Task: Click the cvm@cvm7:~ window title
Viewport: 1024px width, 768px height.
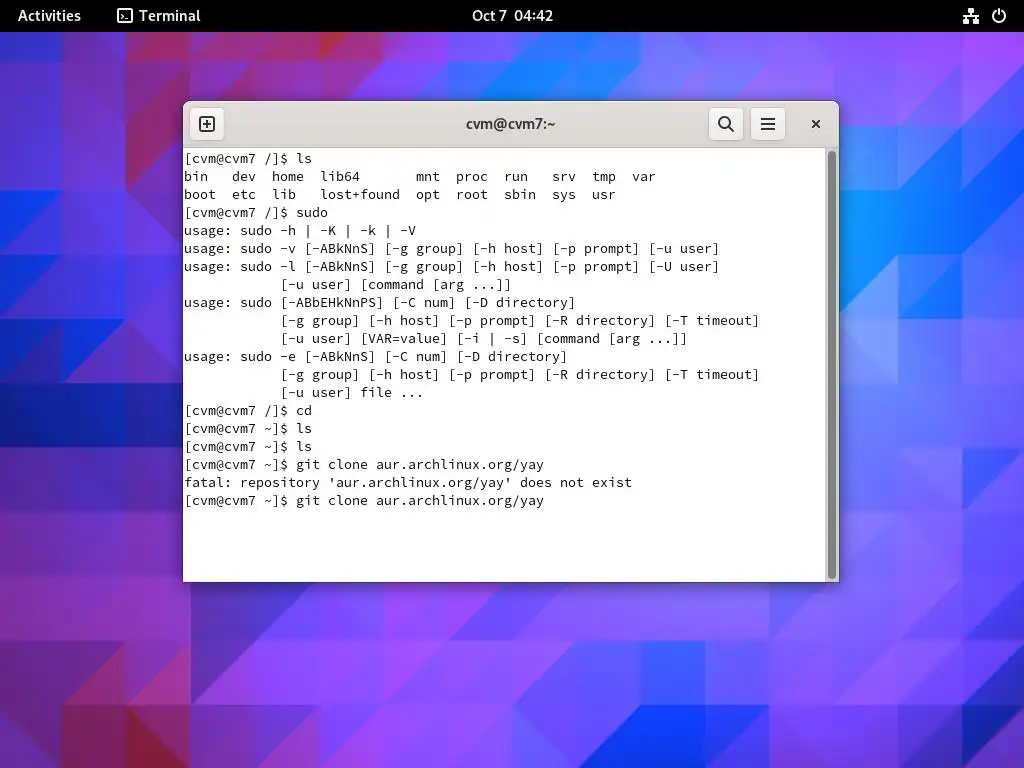Action: pyautogui.click(x=511, y=124)
